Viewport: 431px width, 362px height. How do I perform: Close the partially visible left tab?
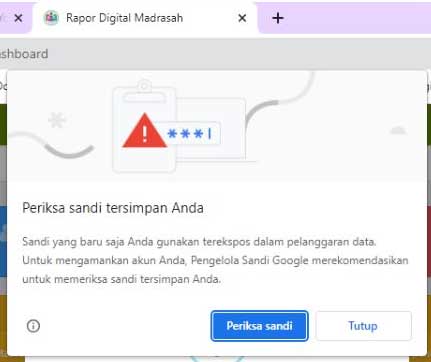pyautogui.click(x=19, y=18)
